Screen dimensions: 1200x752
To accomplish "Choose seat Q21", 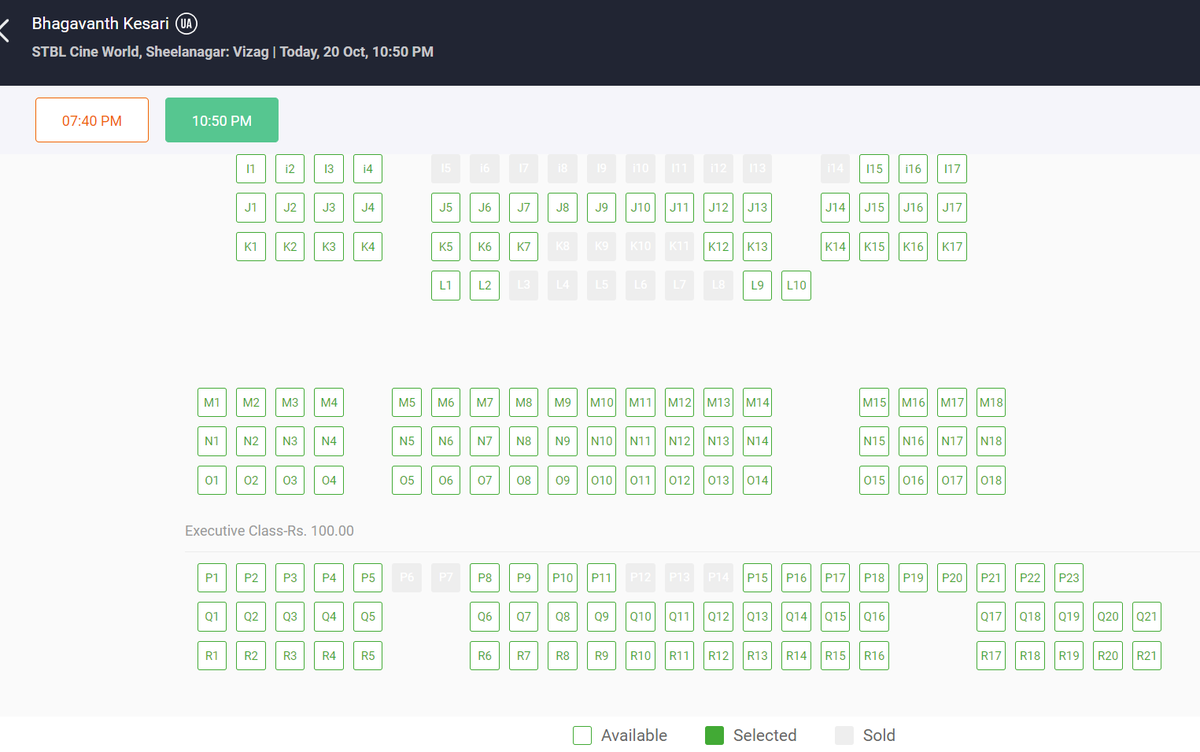I will click(1147, 617).
